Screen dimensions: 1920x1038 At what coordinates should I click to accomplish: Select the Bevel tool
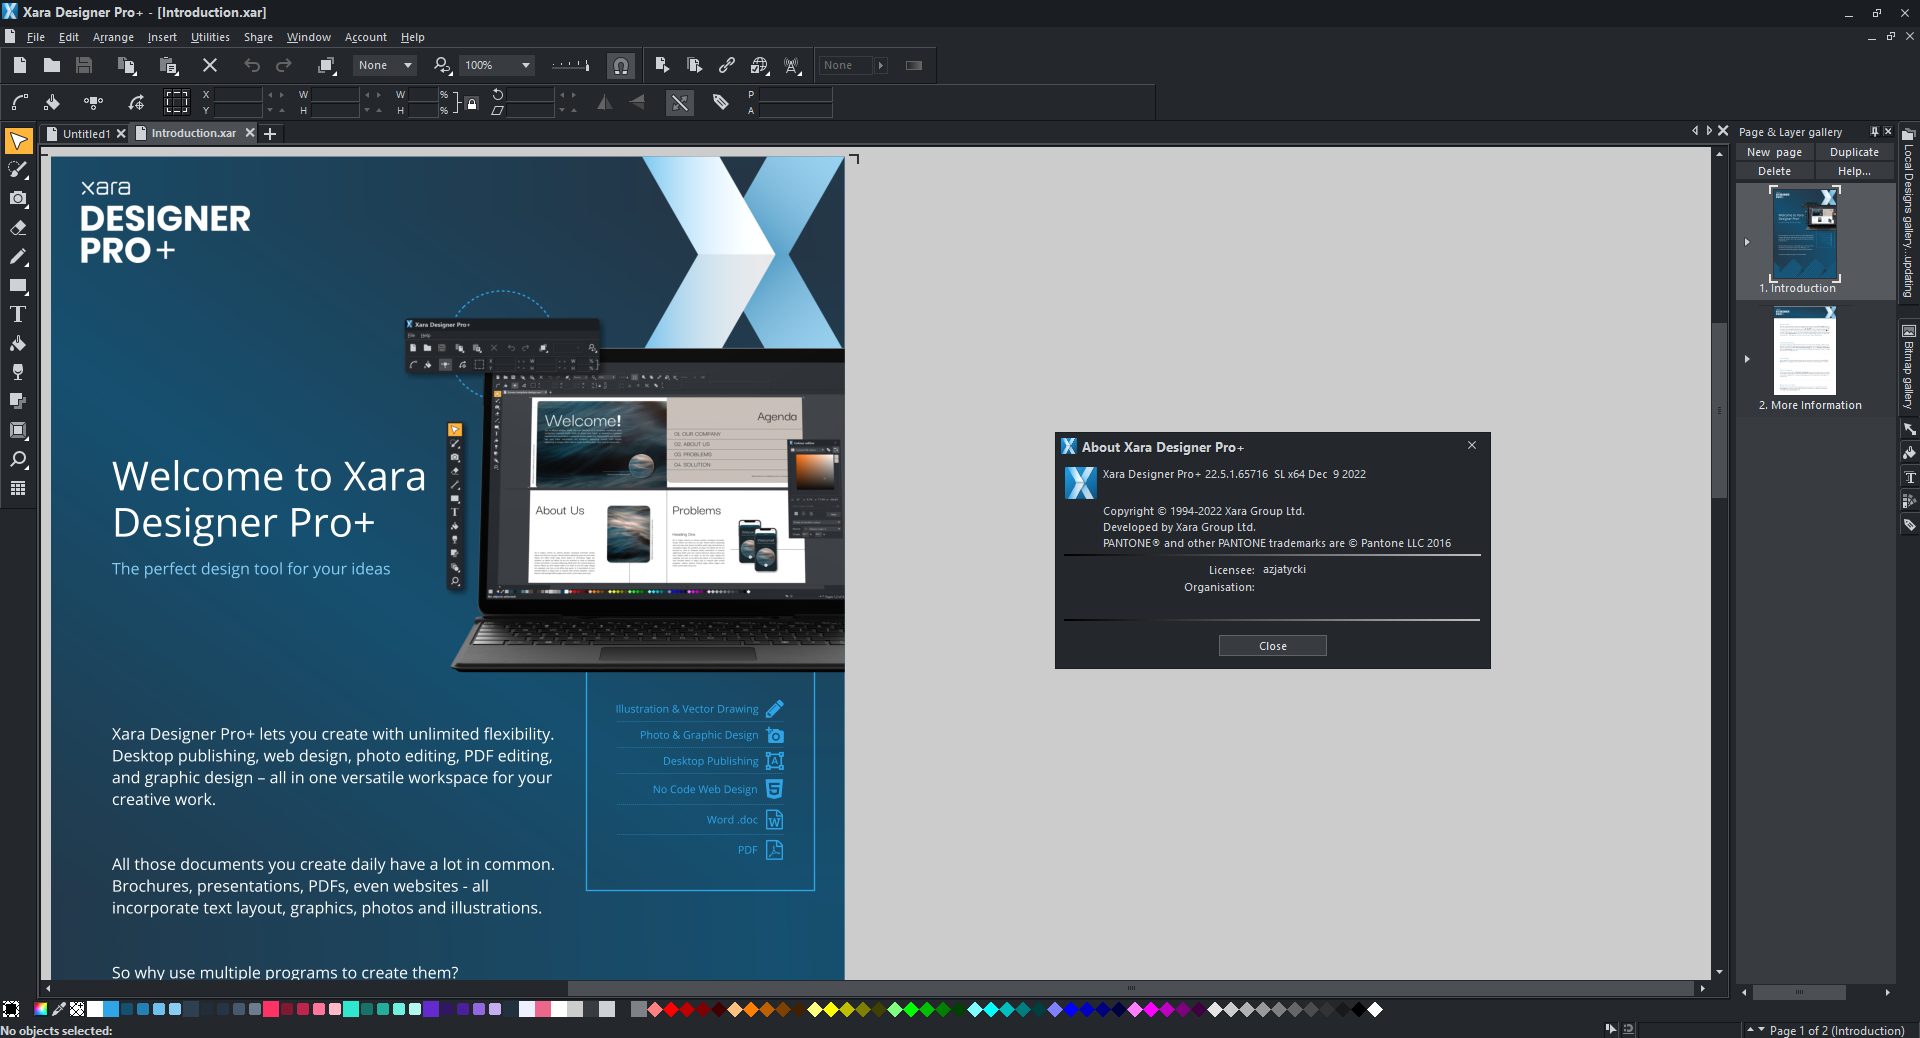[x=18, y=430]
